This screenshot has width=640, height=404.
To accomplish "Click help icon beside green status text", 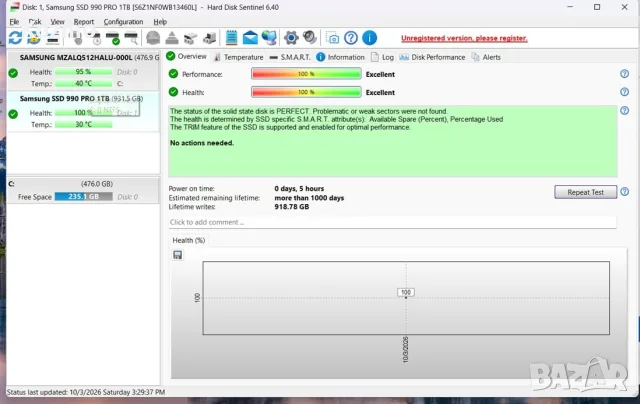I will (624, 111).
